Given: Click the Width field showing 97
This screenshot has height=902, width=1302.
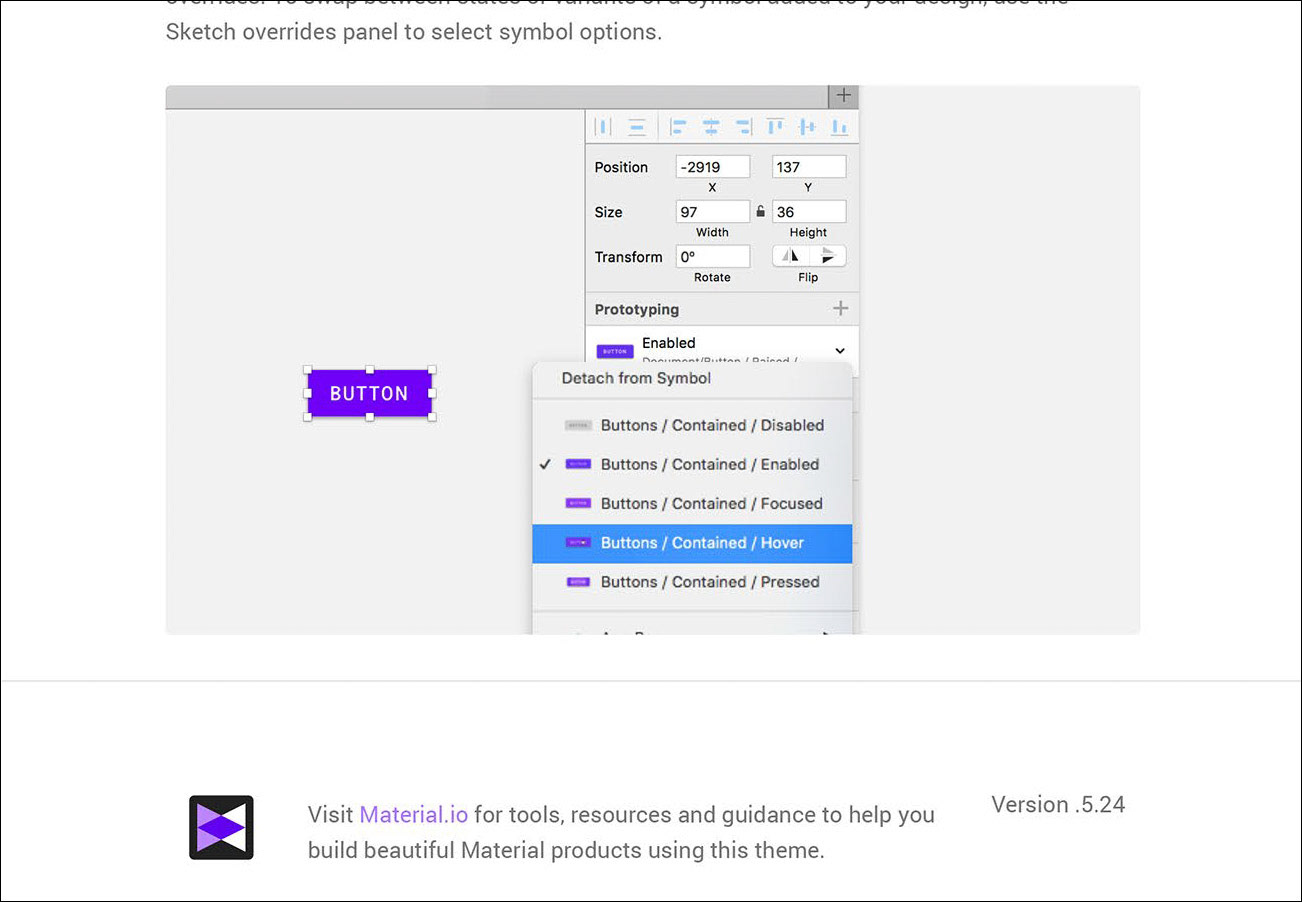Looking at the screenshot, I should pyautogui.click(x=713, y=212).
